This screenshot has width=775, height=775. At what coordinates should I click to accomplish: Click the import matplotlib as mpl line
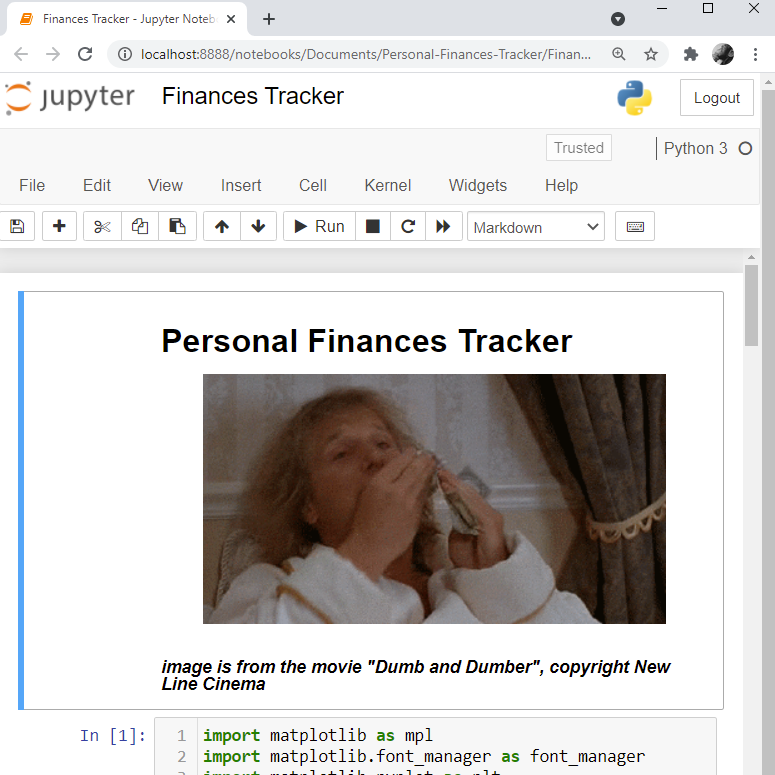click(318, 735)
